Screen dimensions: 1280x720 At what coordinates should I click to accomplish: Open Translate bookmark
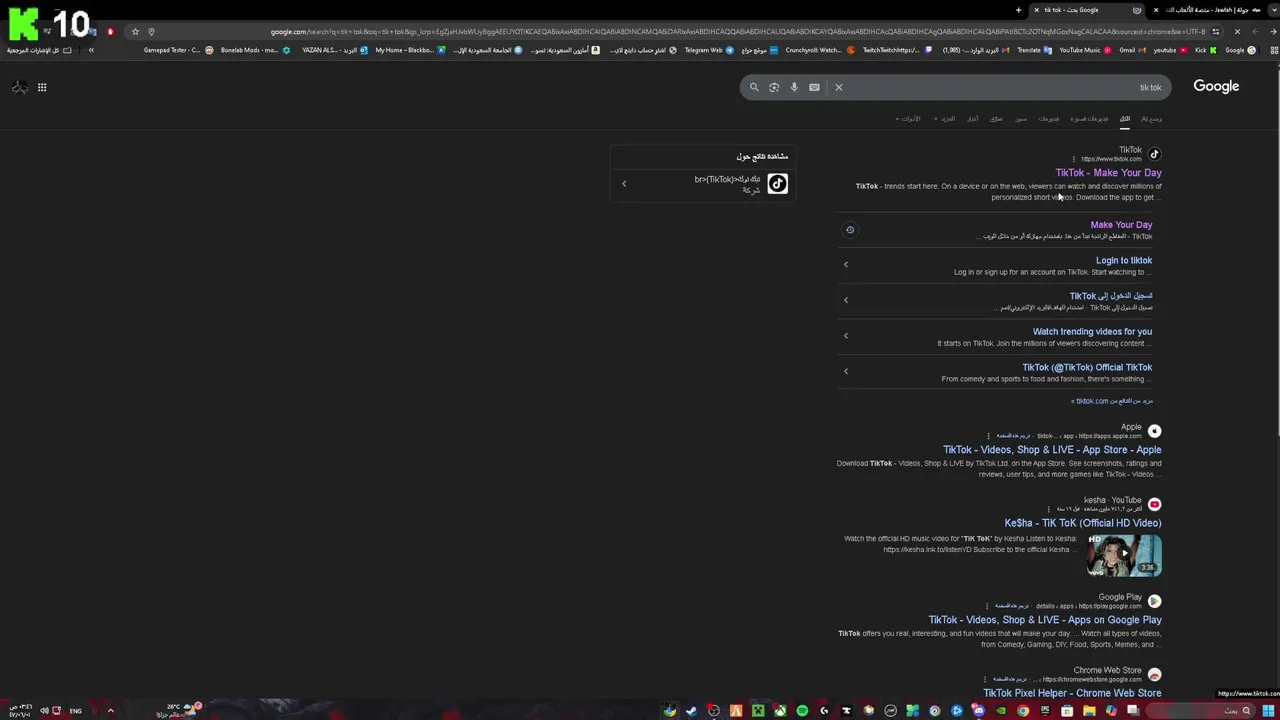click(x=1035, y=50)
